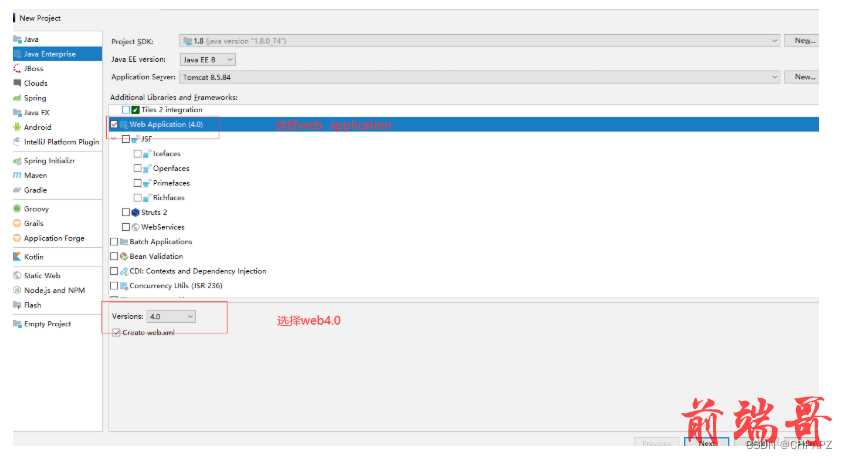Click the IntelliJ Platform Plugin icon
The image size is (848, 459).
pos(17,142)
